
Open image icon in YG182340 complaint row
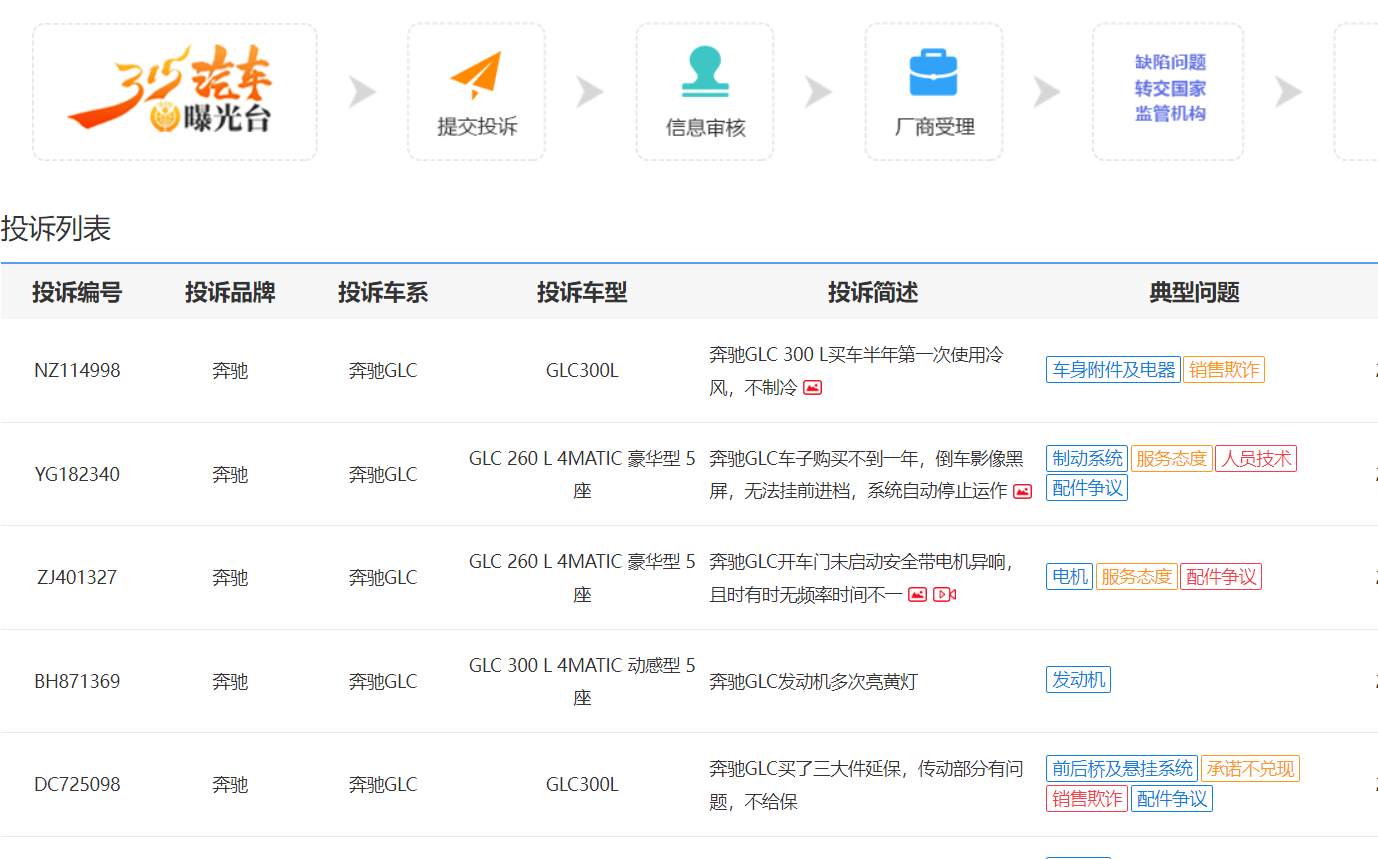tap(1022, 491)
